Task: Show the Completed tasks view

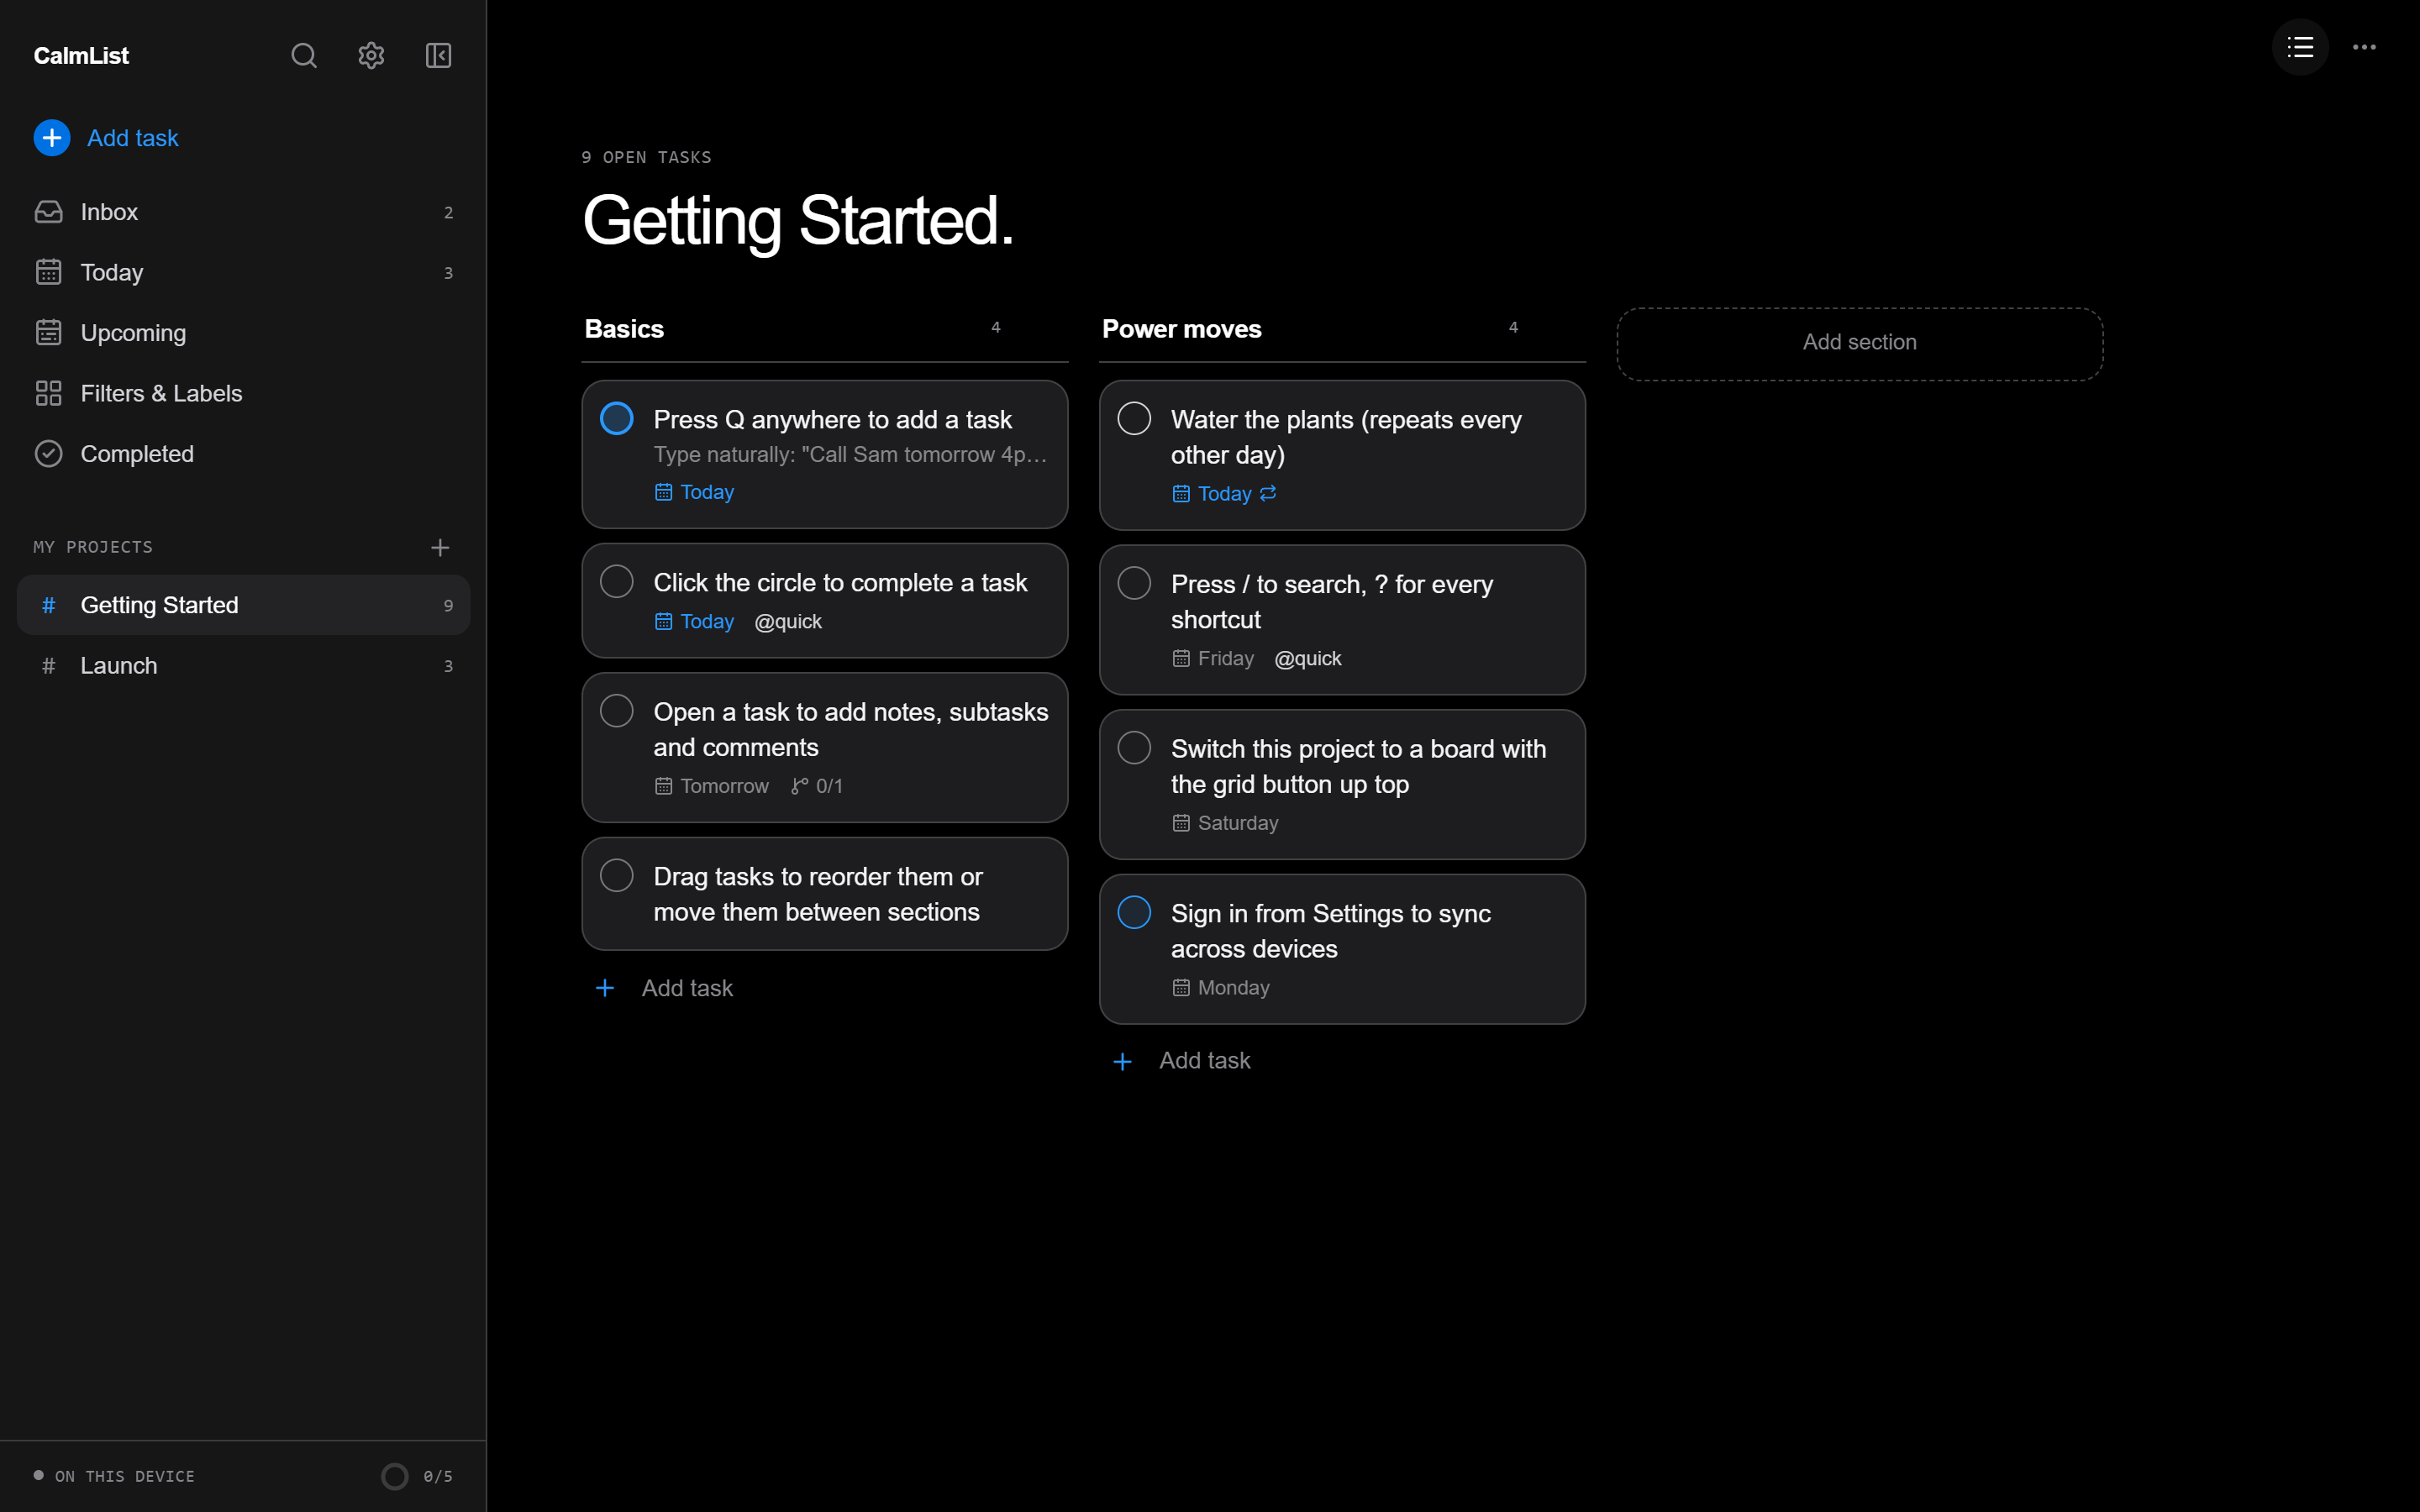Action: 243,454
